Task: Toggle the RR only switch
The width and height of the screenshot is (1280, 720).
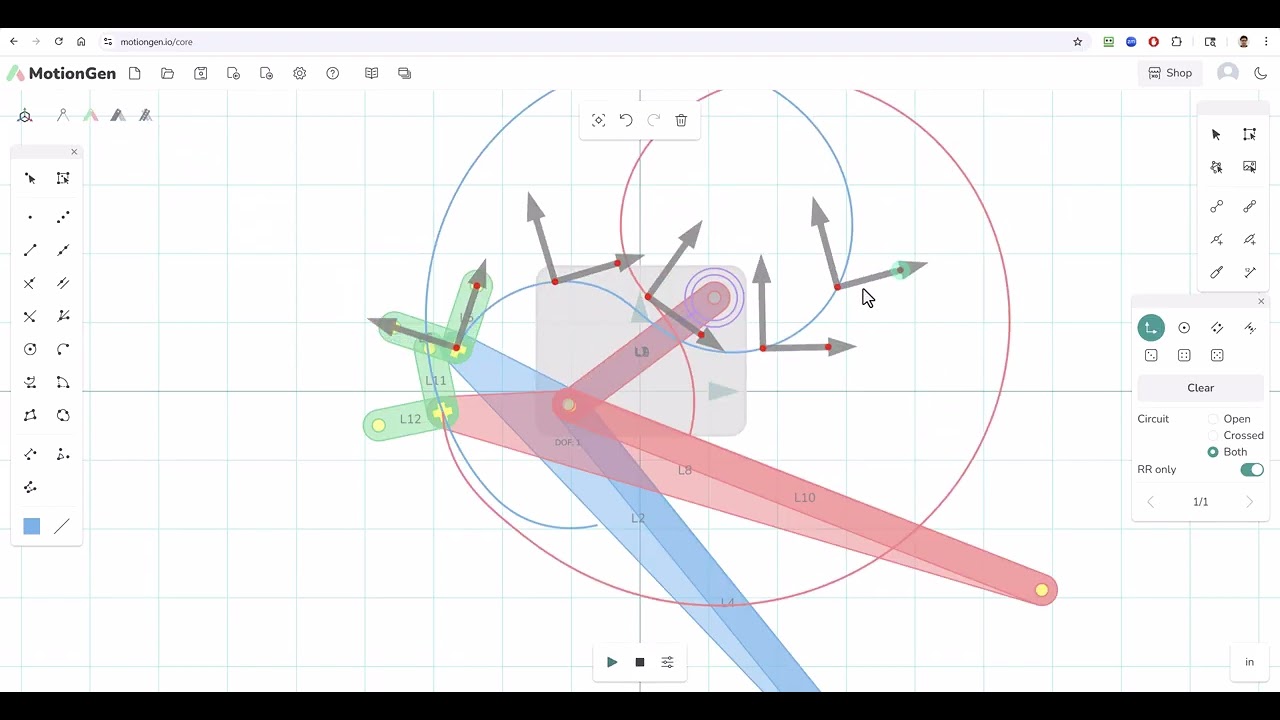Action: [x=1251, y=469]
